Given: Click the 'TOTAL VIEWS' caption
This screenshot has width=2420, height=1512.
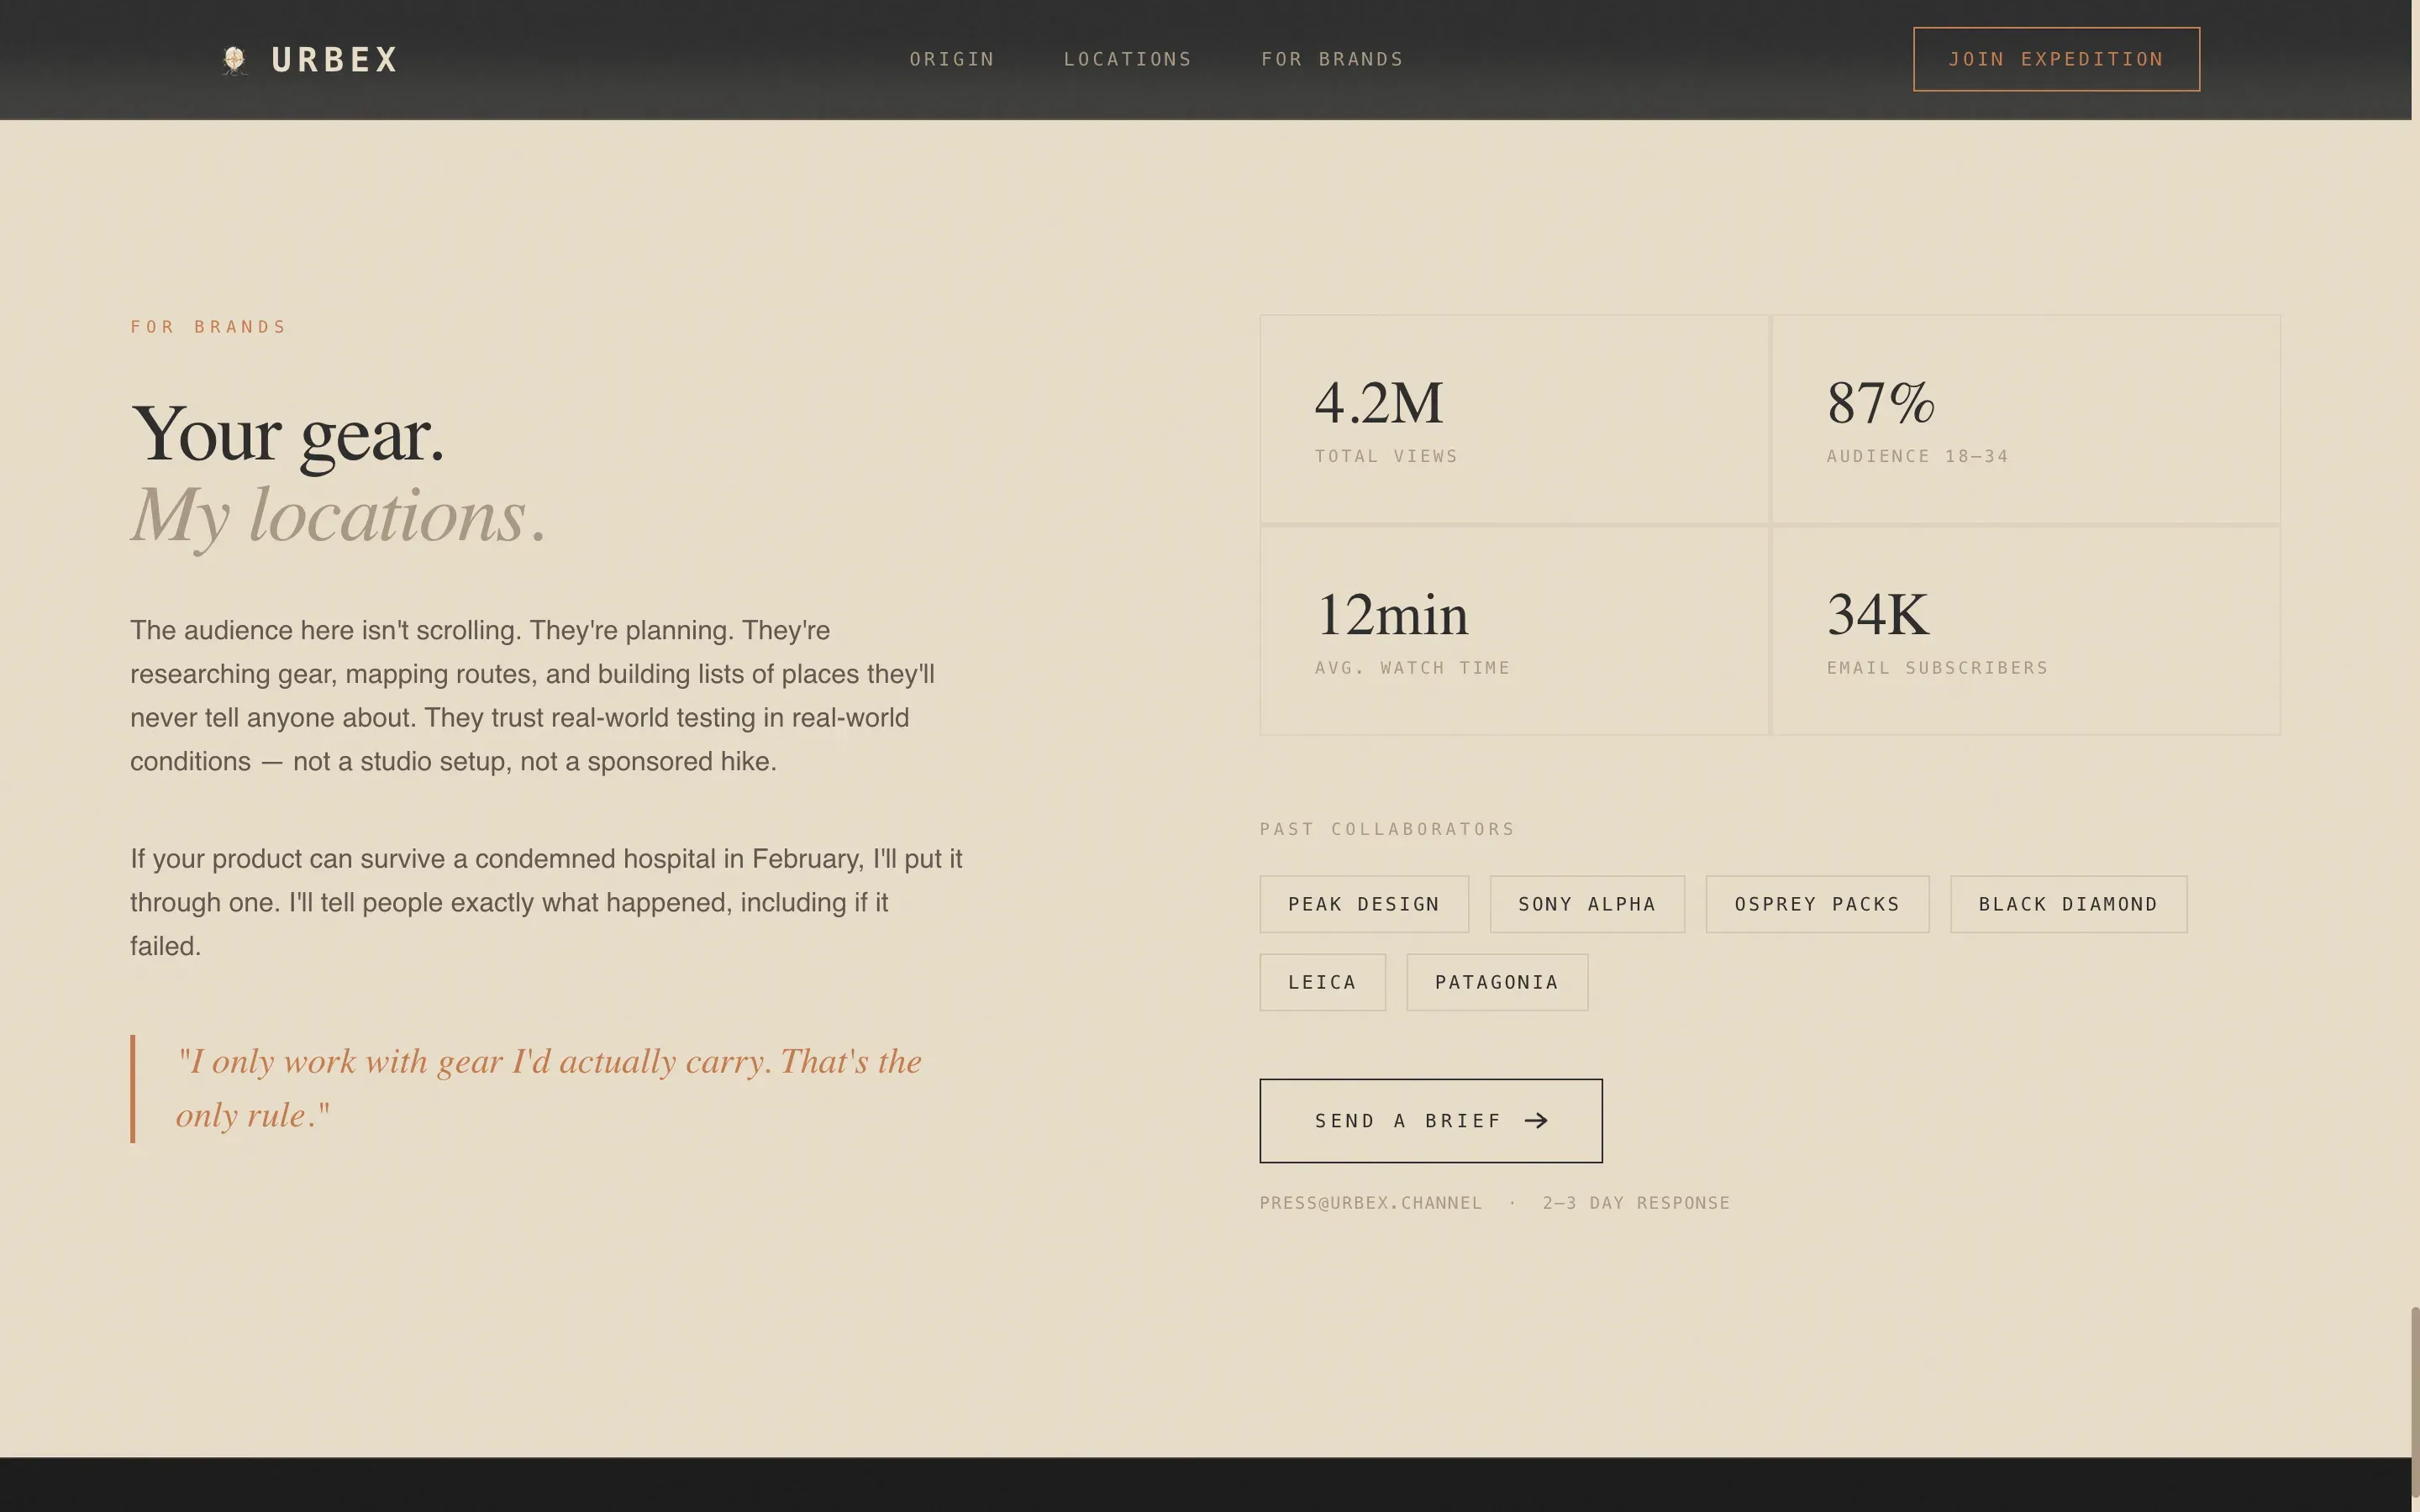Looking at the screenshot, I should tap(1386, 456).
